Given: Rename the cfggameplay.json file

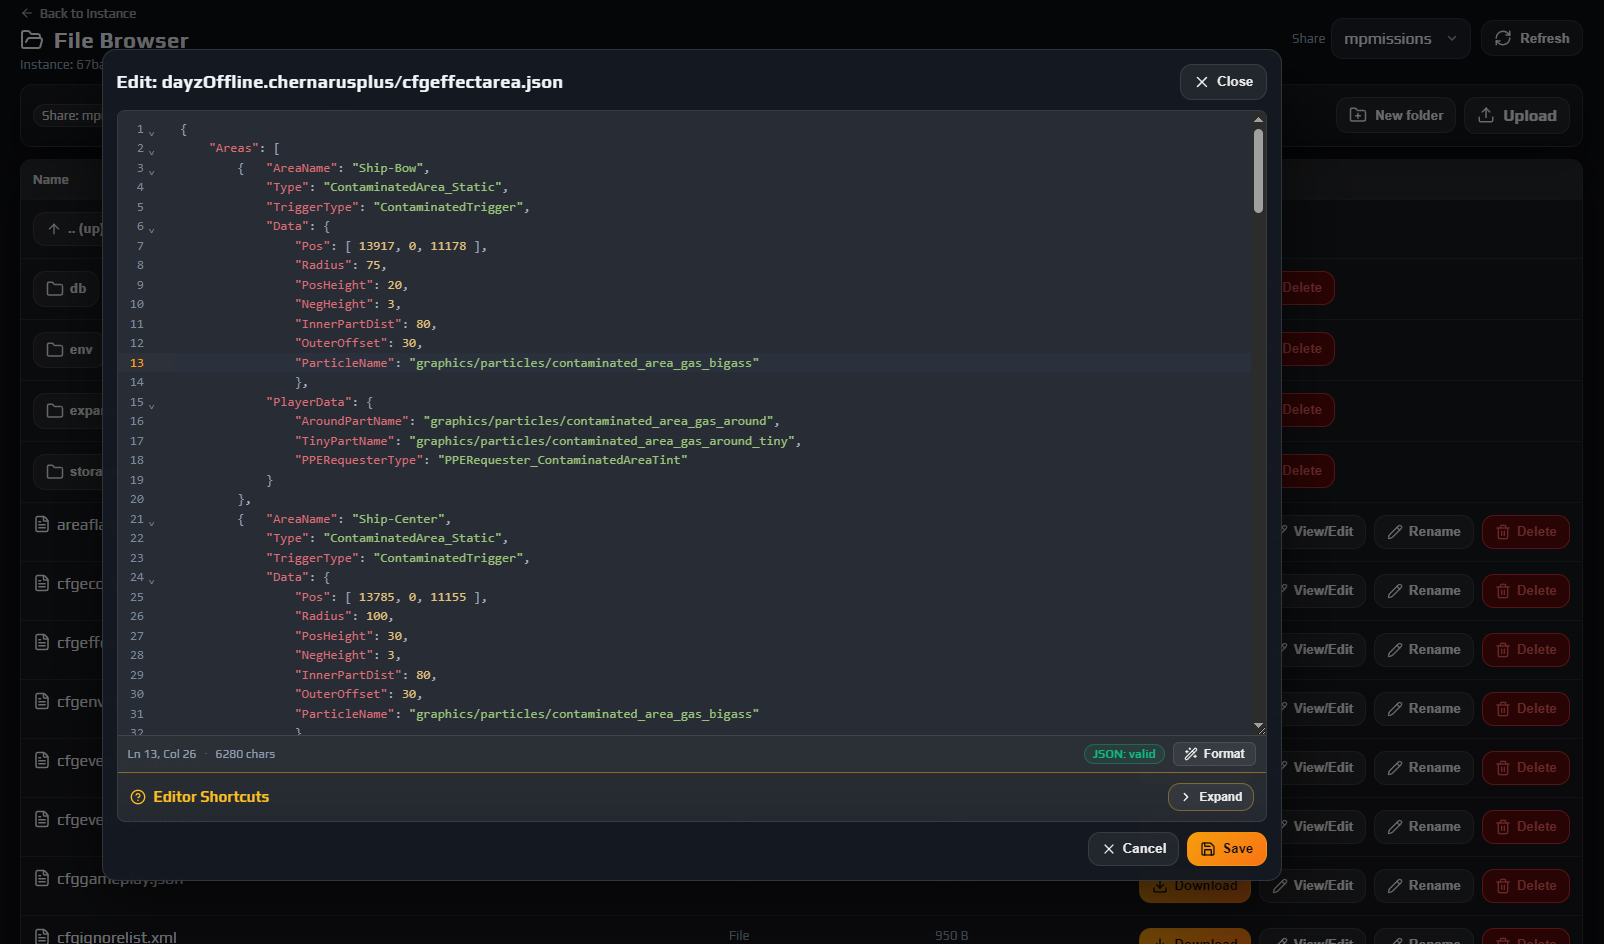Looking at the screenshot, I should click(1424, 886).
